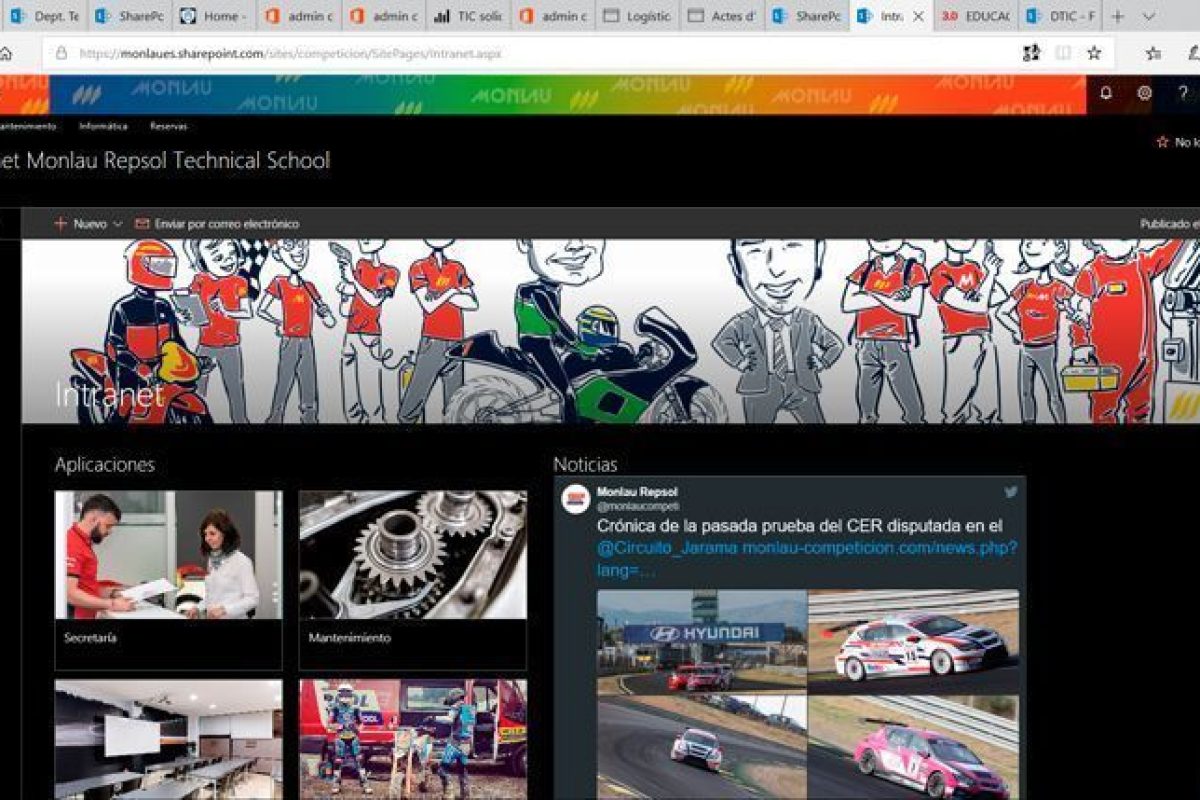The width and height of the screenshot is (1200, 800).
Task: Switch to the Logístic browser tab
Action: point(637,16)
